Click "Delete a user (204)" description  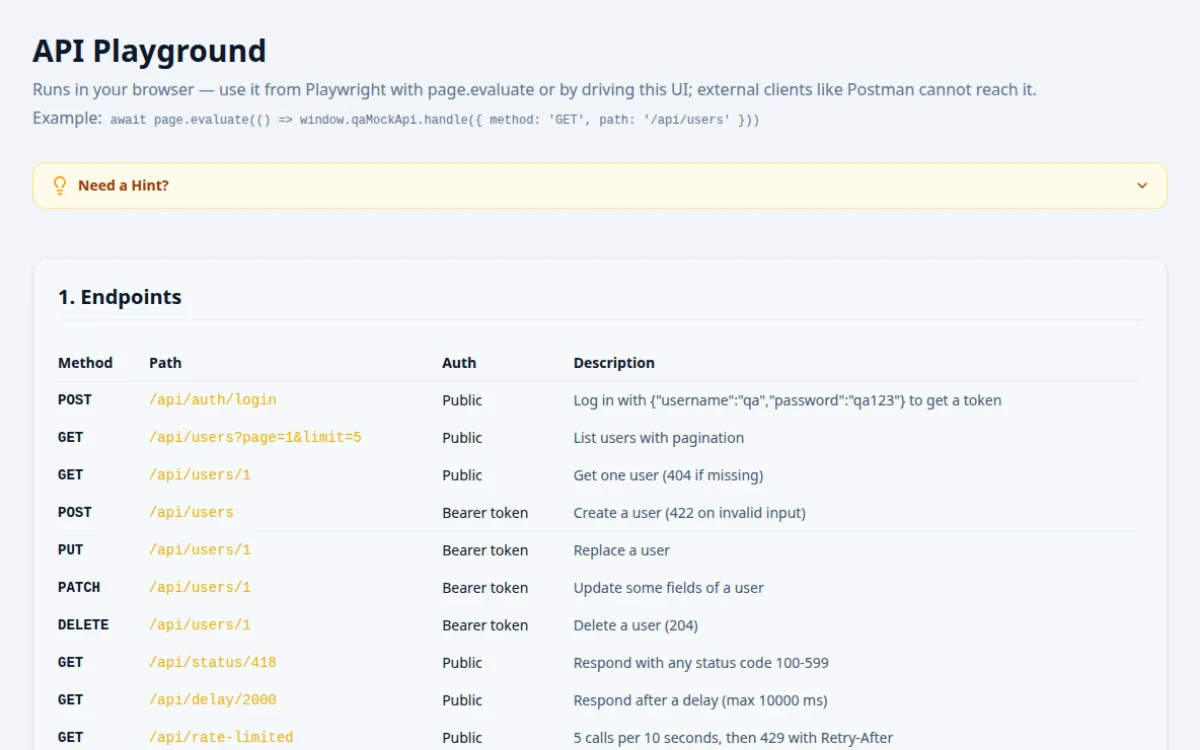[x=635, y=625]
